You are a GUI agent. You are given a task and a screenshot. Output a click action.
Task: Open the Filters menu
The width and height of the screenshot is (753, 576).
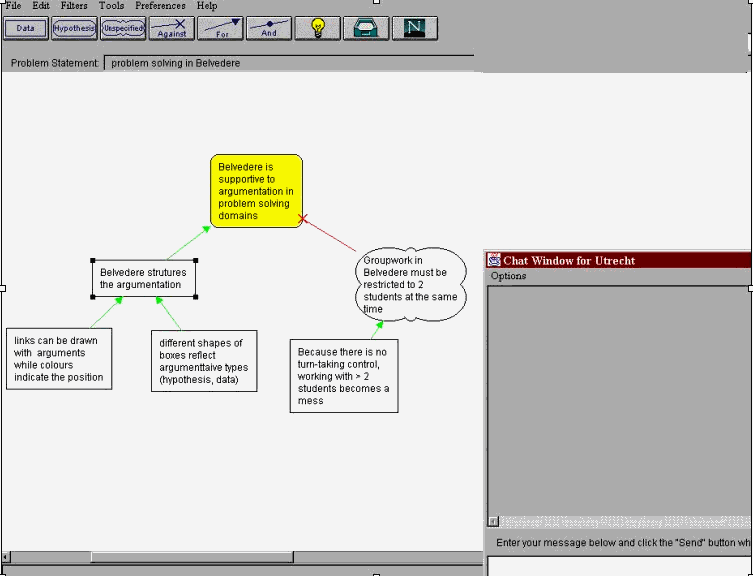pos(74,6)
